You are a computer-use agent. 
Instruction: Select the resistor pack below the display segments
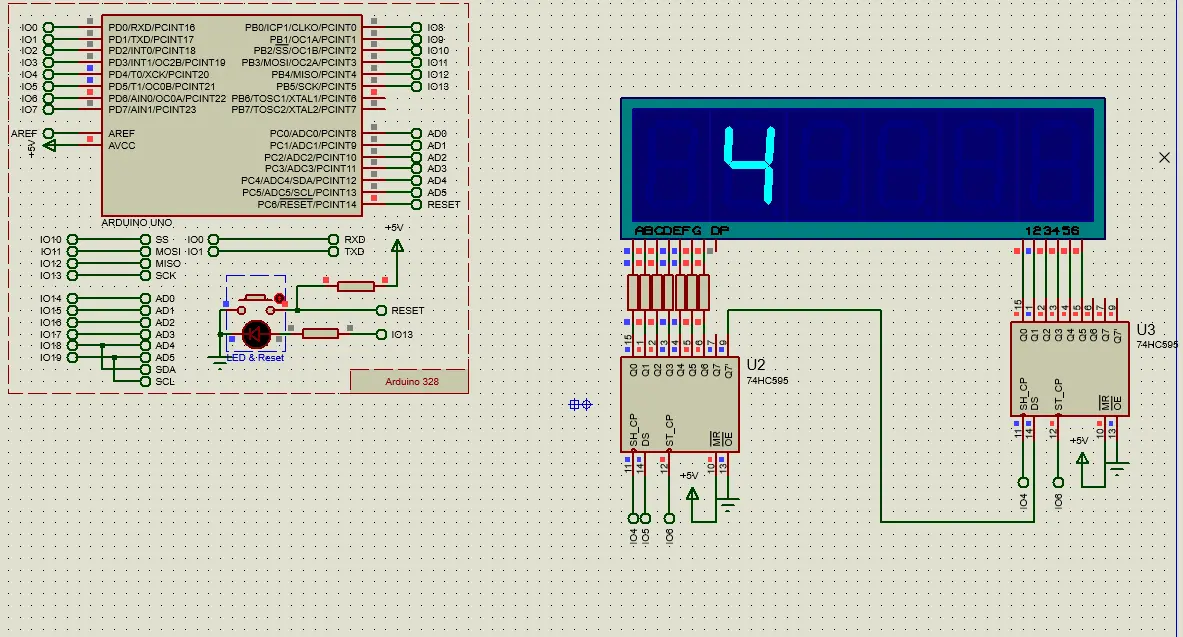[668, 292]
